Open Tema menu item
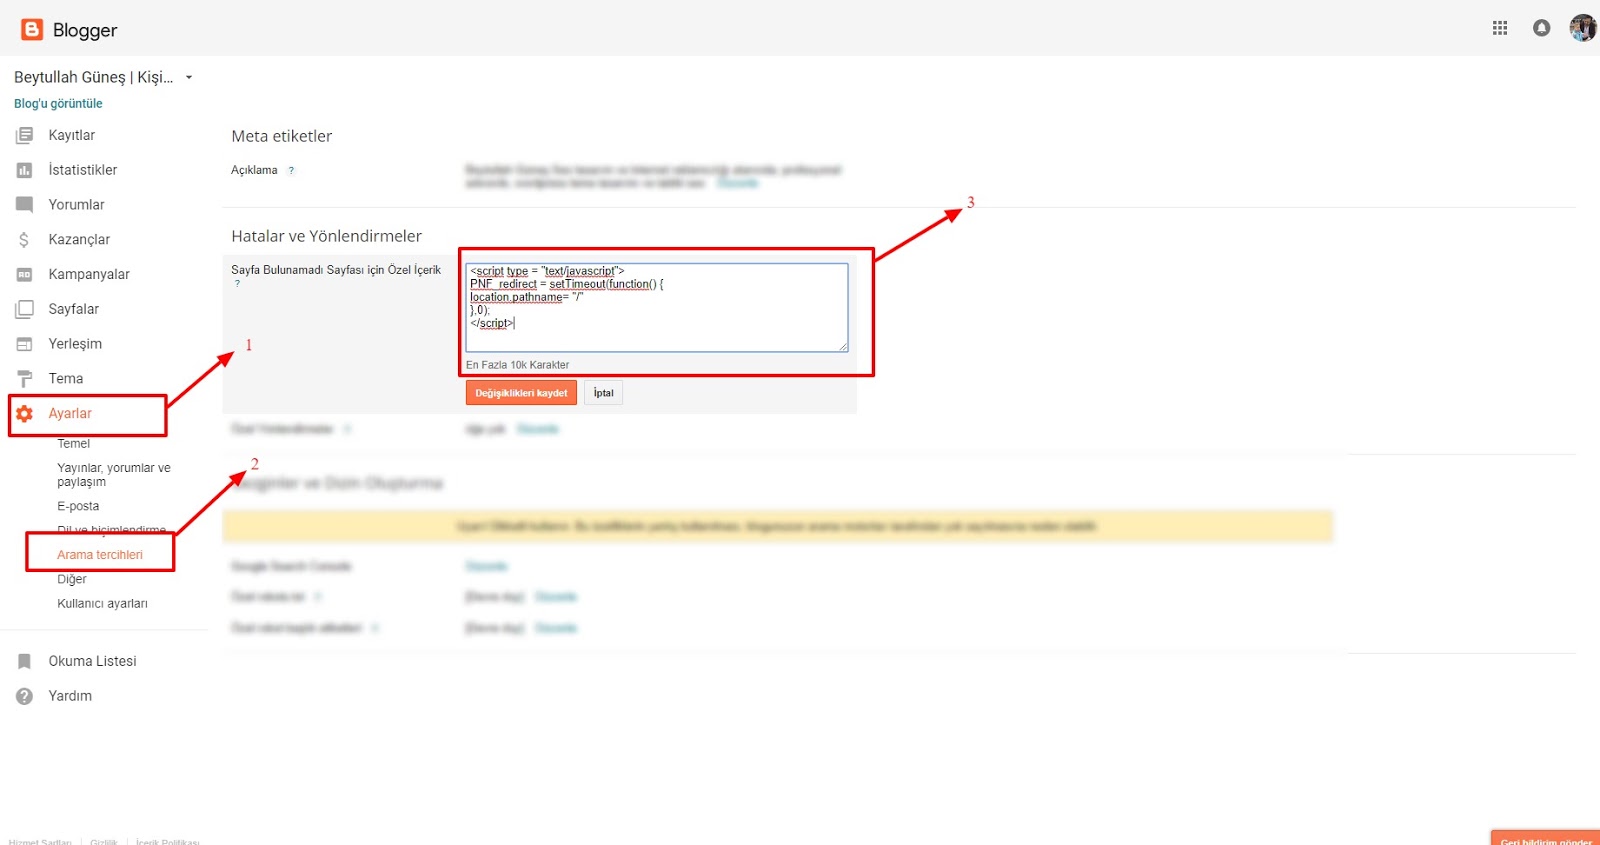Image resolution: width=1600 pixels, height=845 pixels. point(66,379)
